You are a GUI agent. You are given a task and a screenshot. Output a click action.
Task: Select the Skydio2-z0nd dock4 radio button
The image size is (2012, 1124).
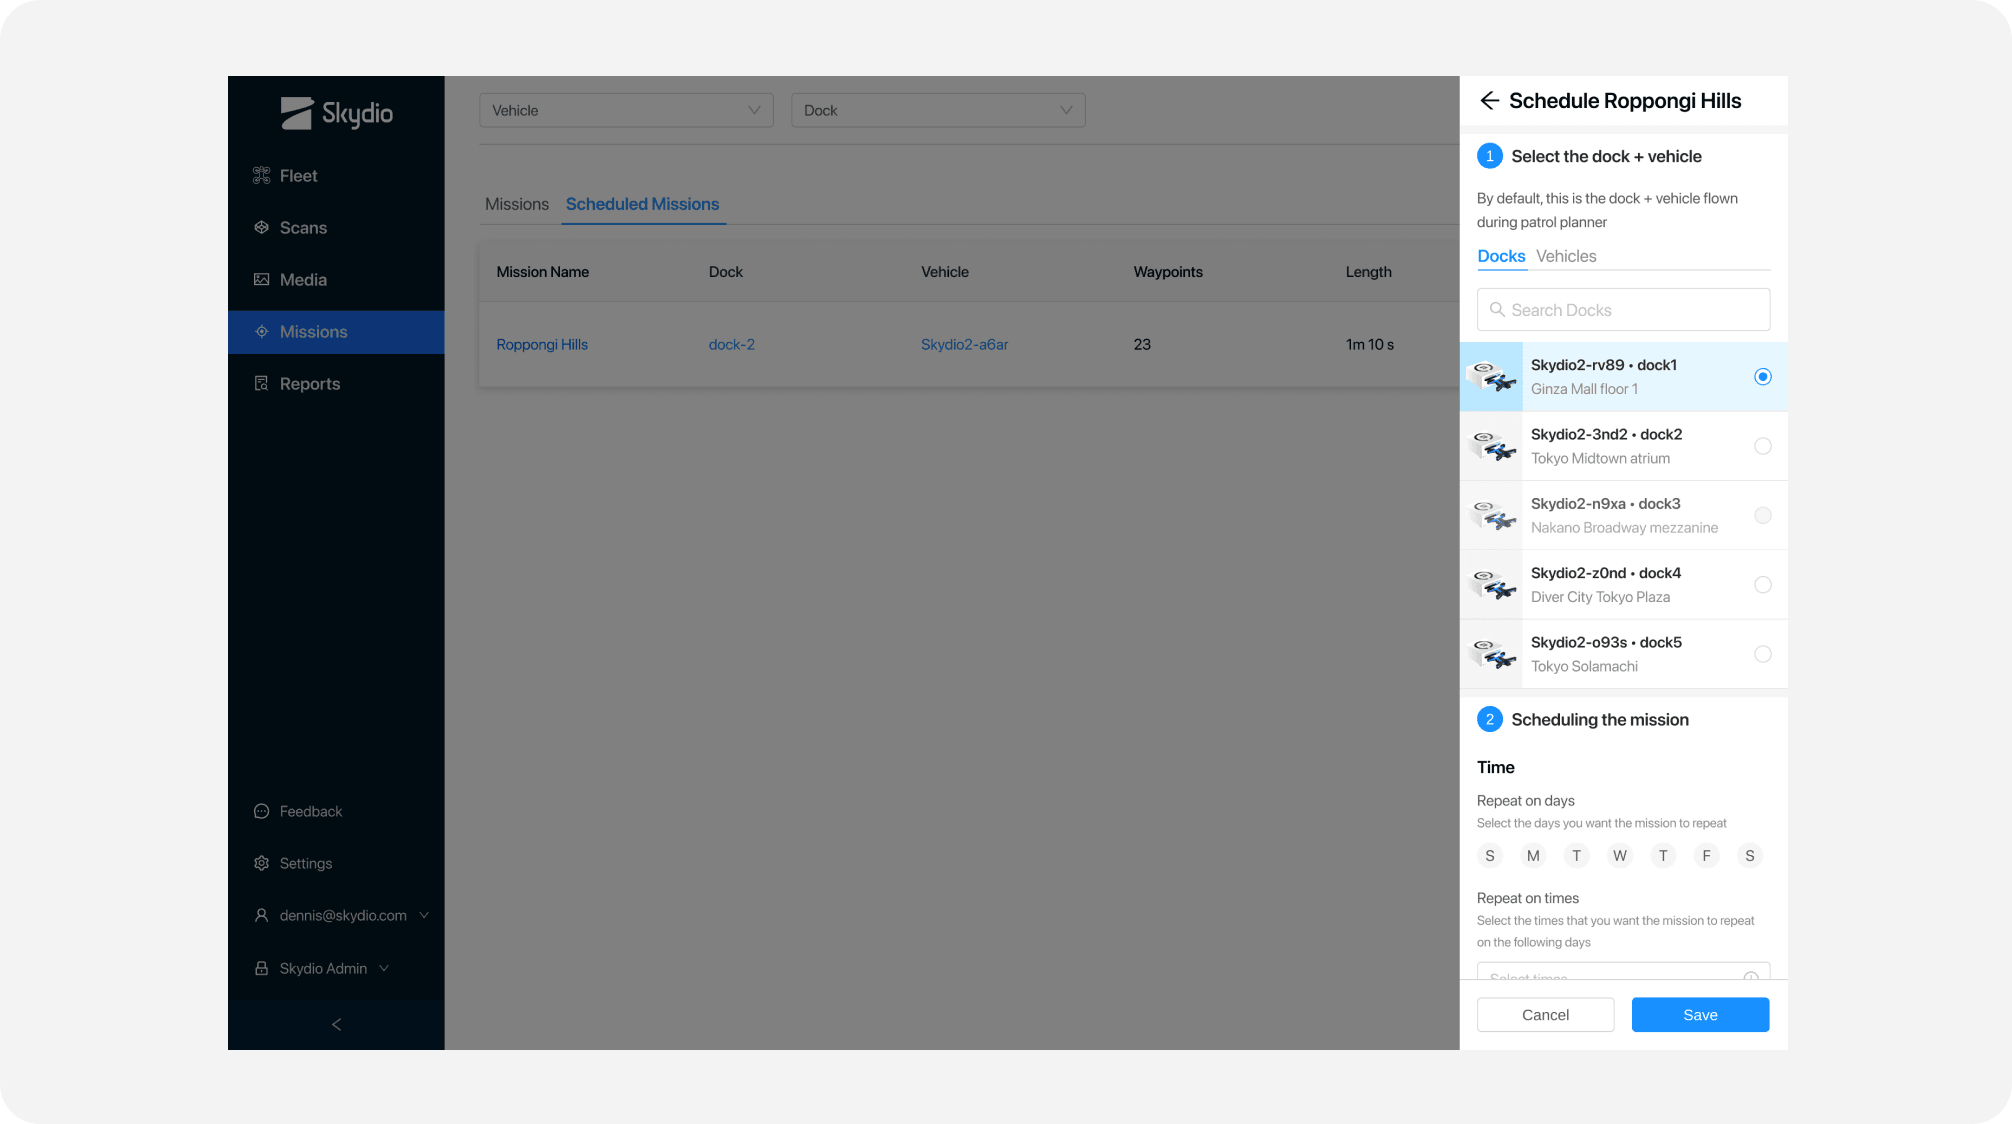pos(1763,584)
